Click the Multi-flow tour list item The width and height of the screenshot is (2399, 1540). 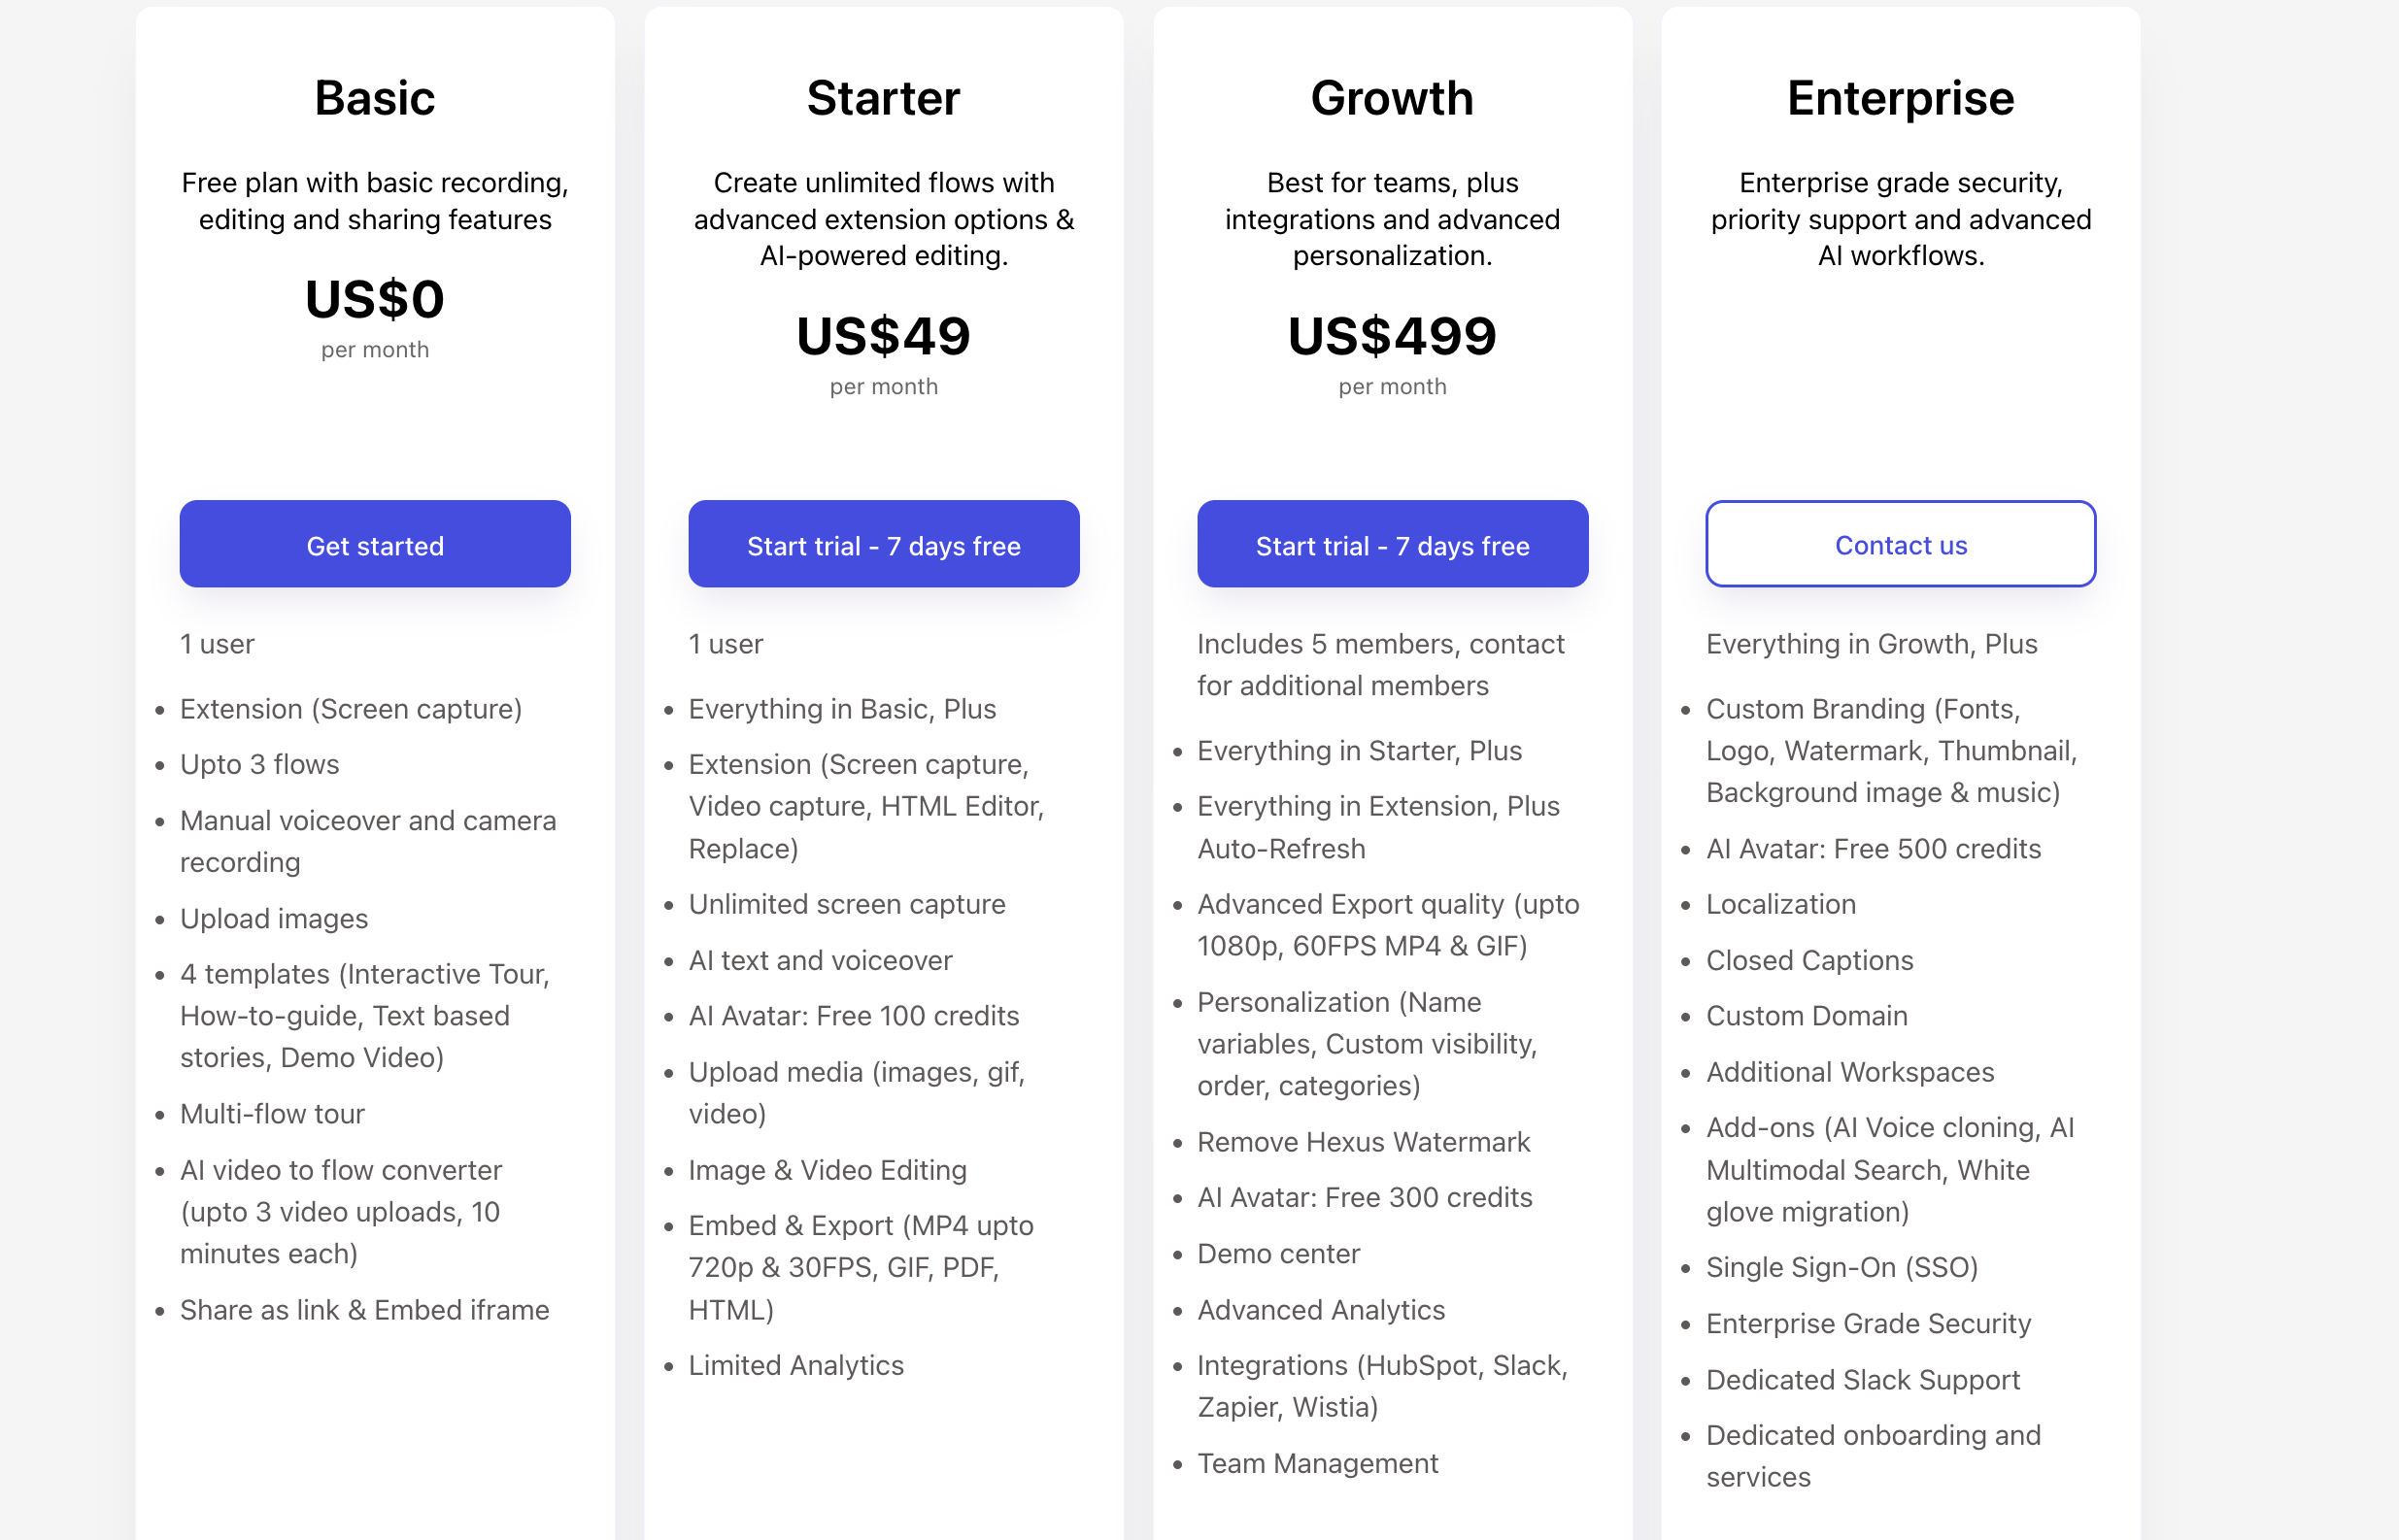click(x=272, y=1114)
